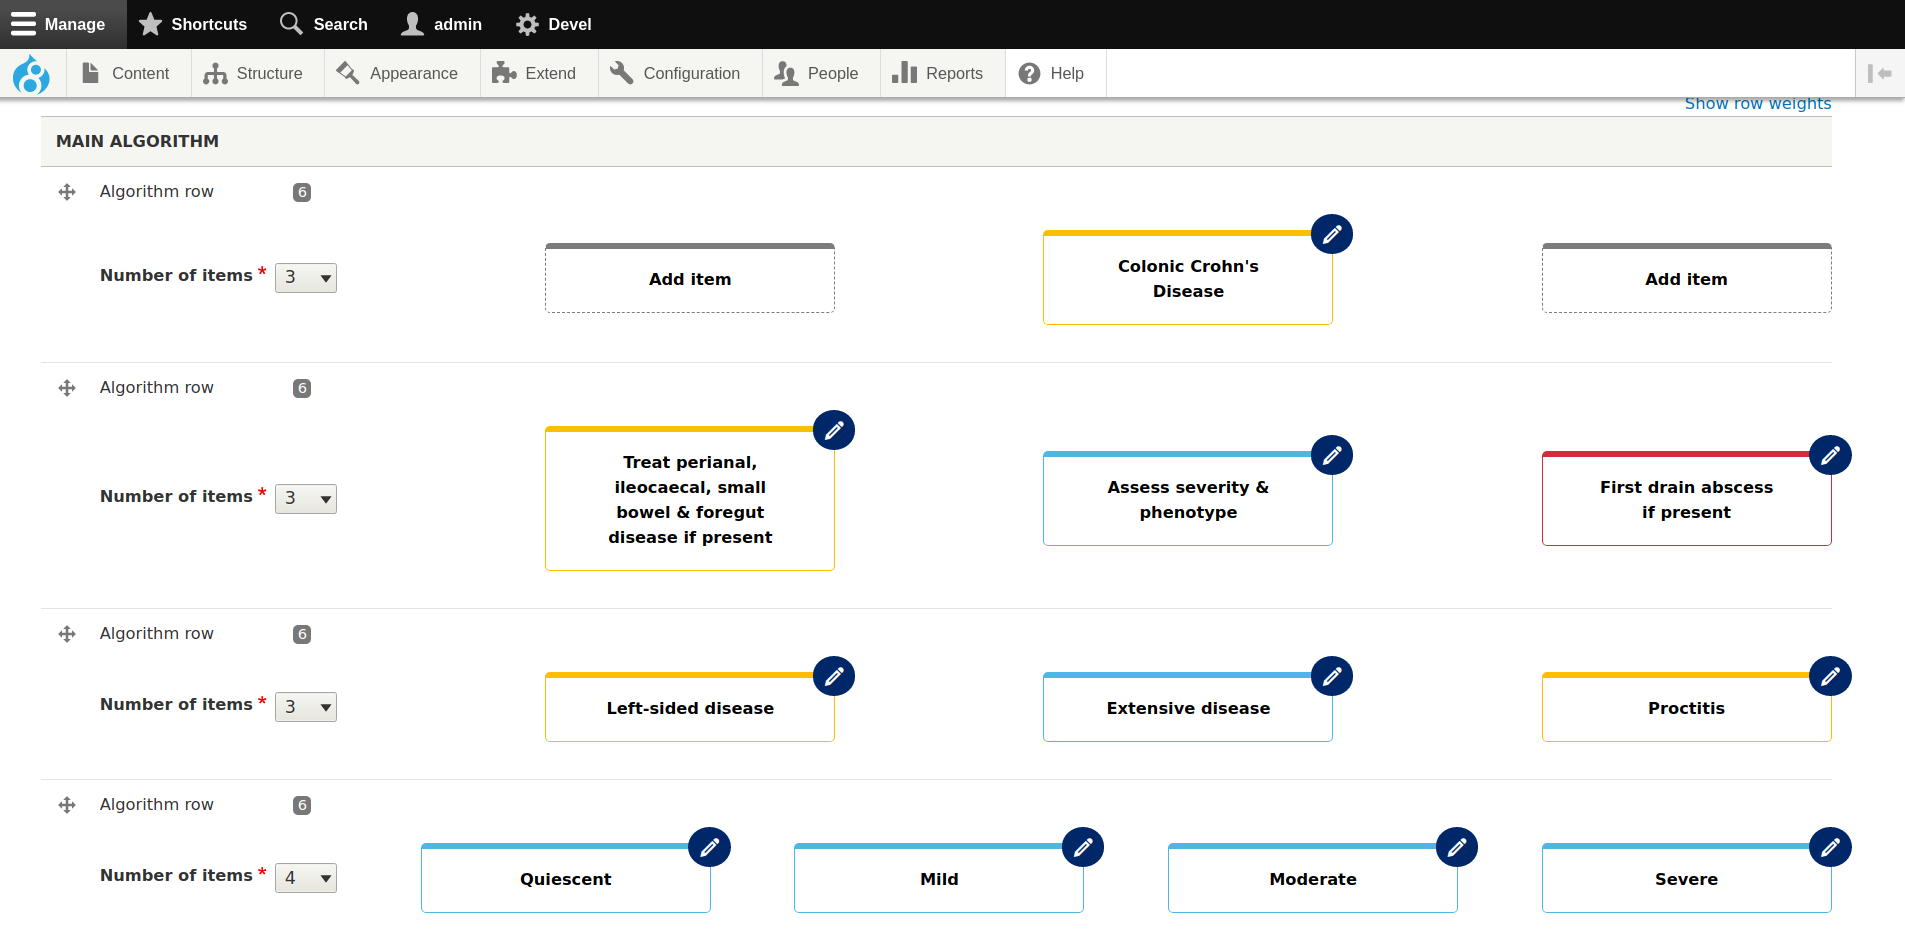Click the hamburger Manage icon
1905x936 pixels.
[23, 24]
